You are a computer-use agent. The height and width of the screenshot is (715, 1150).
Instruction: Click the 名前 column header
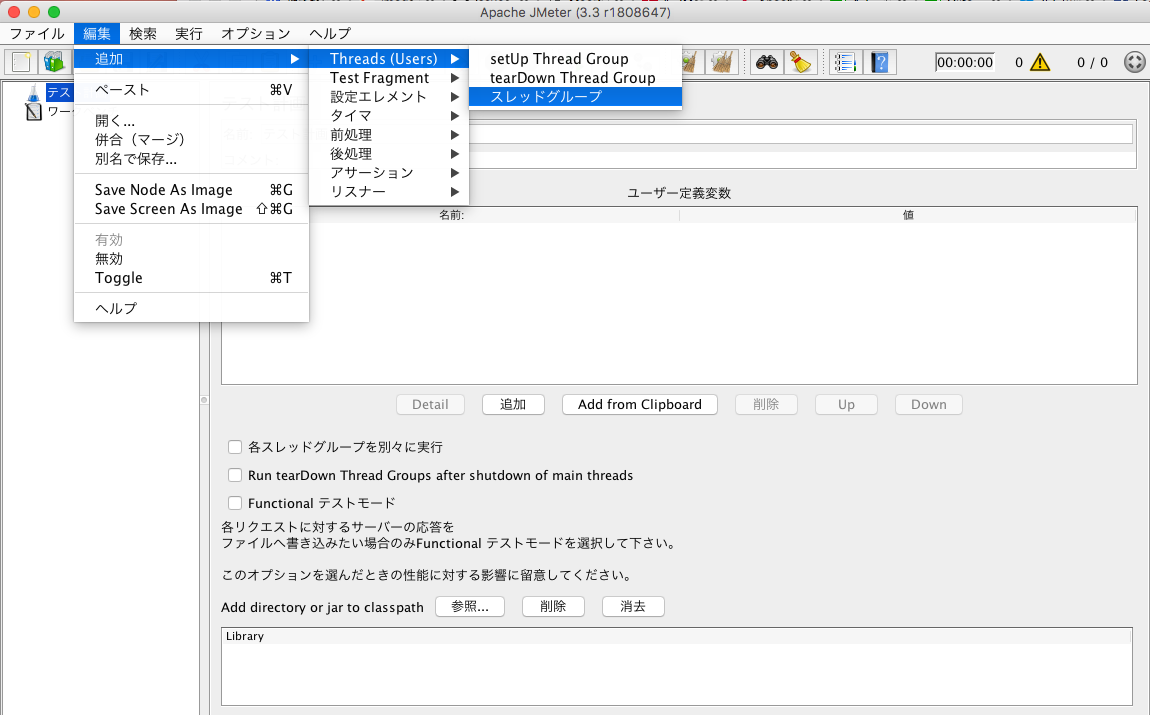pyautogui.click(x=451, y=215)
